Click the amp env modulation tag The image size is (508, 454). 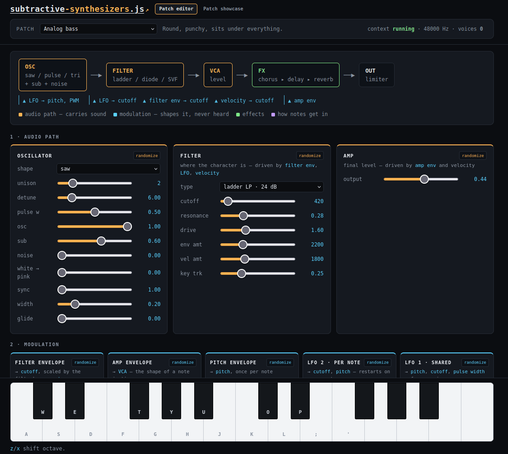pos(302,101)
